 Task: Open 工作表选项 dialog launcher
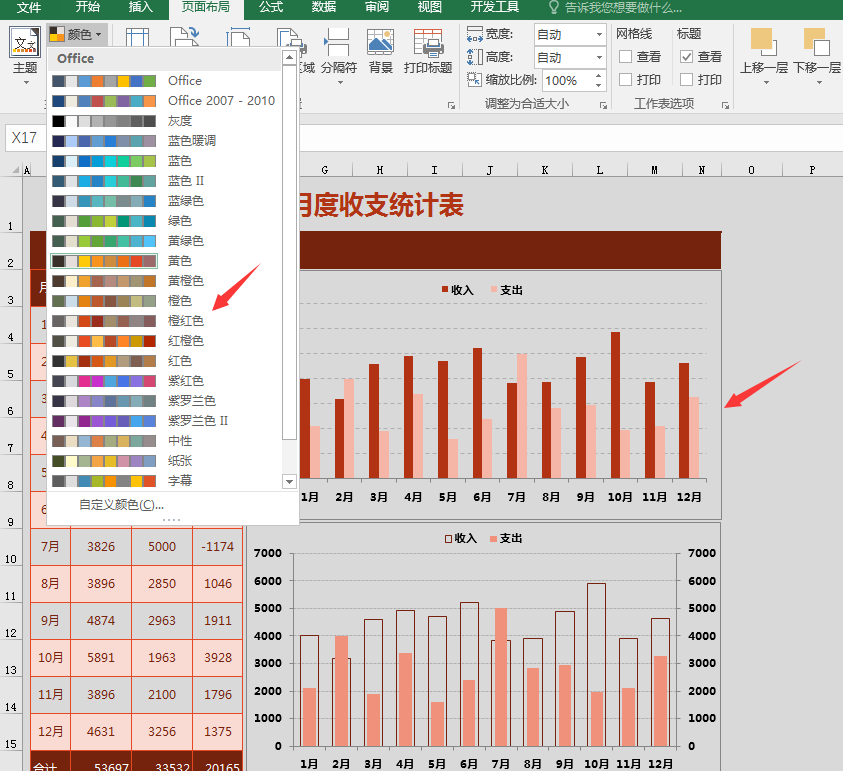pyautogui.click(x=725, y=105)
